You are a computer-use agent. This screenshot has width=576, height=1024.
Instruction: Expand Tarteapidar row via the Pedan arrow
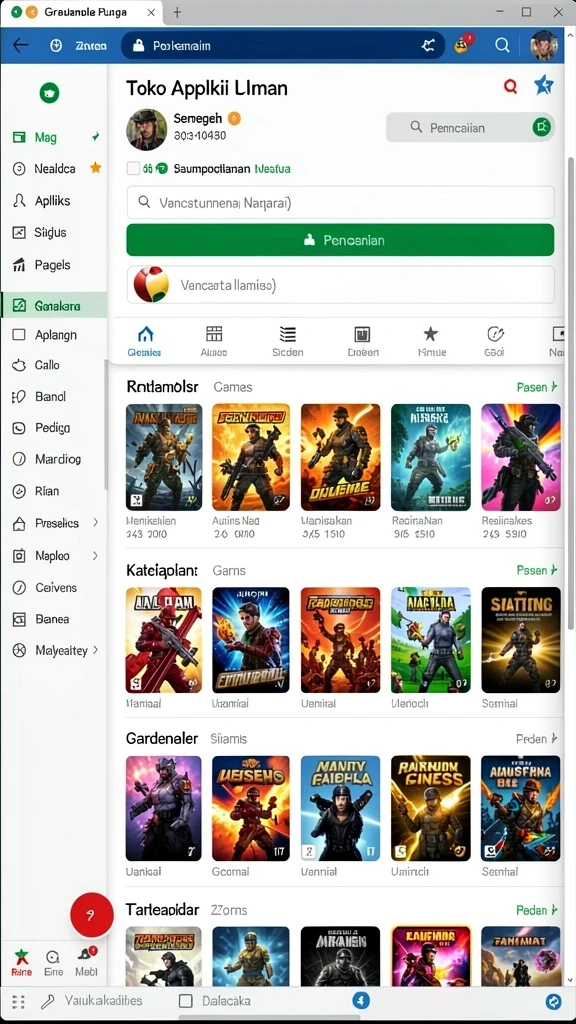(x=537, y=910)
